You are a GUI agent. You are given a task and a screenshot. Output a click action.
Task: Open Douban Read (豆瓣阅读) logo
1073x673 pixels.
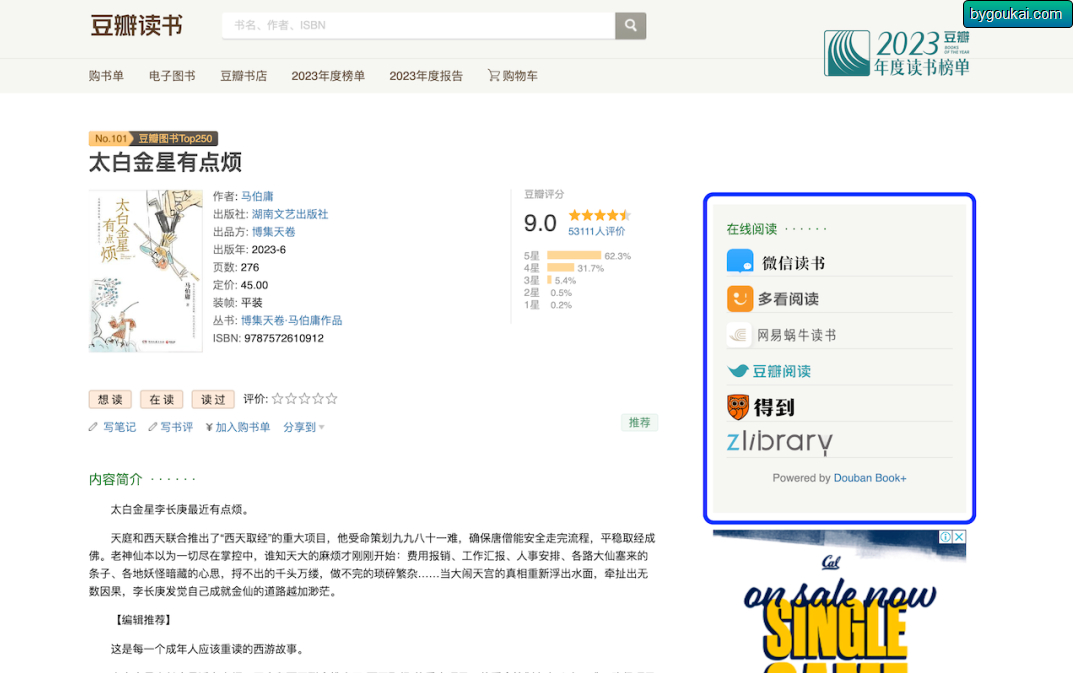[x=769, y=371]
